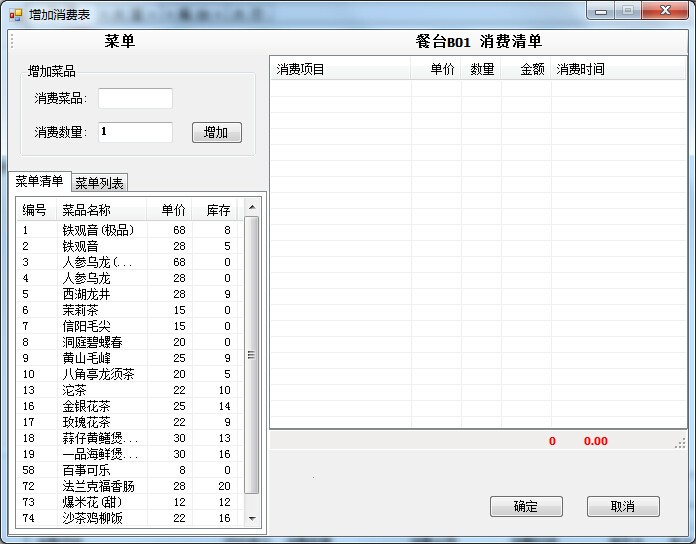Click the 消费时间 column header
The height and width of the screenshot is (544, 696).
click(618, 69)
